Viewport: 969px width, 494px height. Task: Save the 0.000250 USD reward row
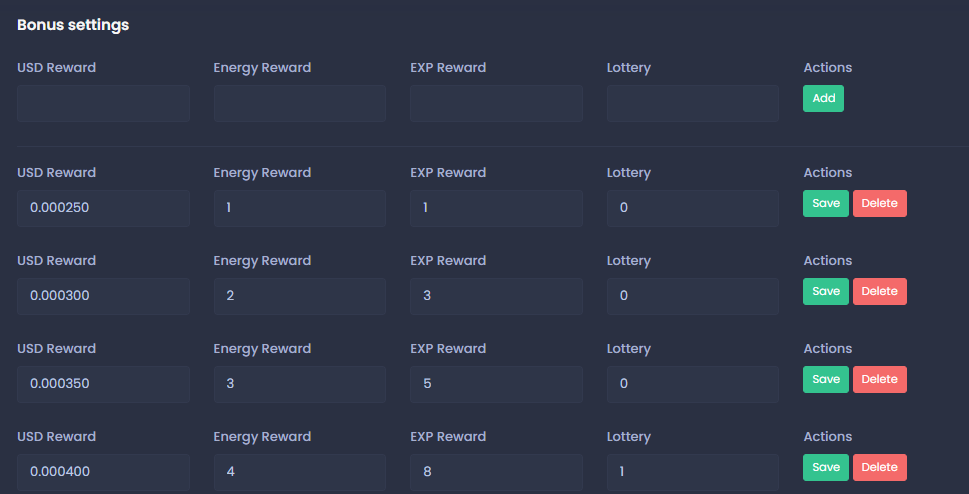(826, 203)
